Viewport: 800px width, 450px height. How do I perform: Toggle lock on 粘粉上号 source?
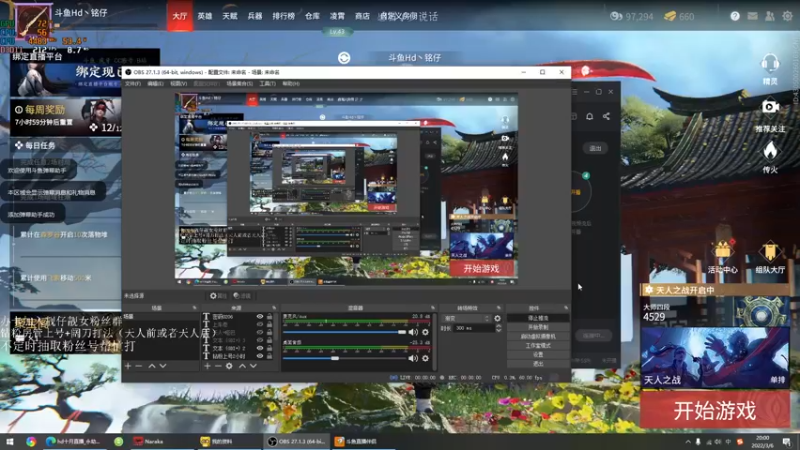point(269,356)
